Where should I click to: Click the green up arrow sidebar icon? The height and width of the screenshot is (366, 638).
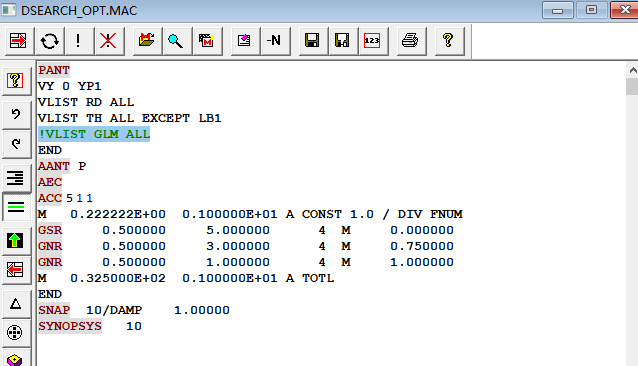(15, 240)
